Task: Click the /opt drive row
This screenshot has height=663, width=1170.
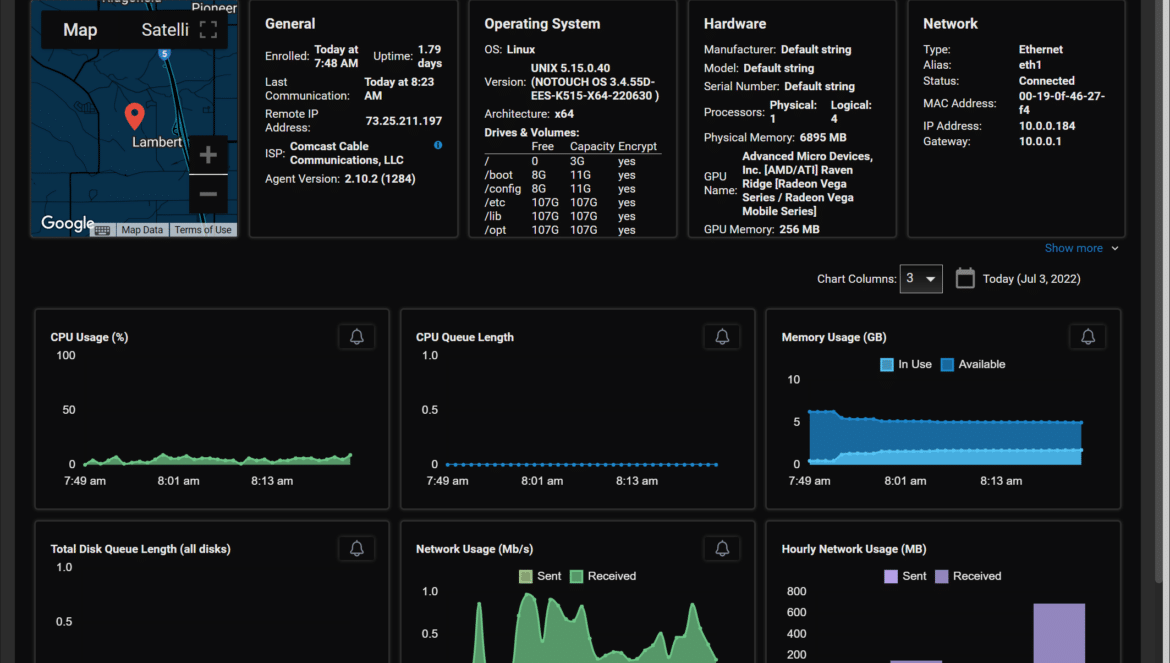Action: pyautogui.click(x=572, y=230)
